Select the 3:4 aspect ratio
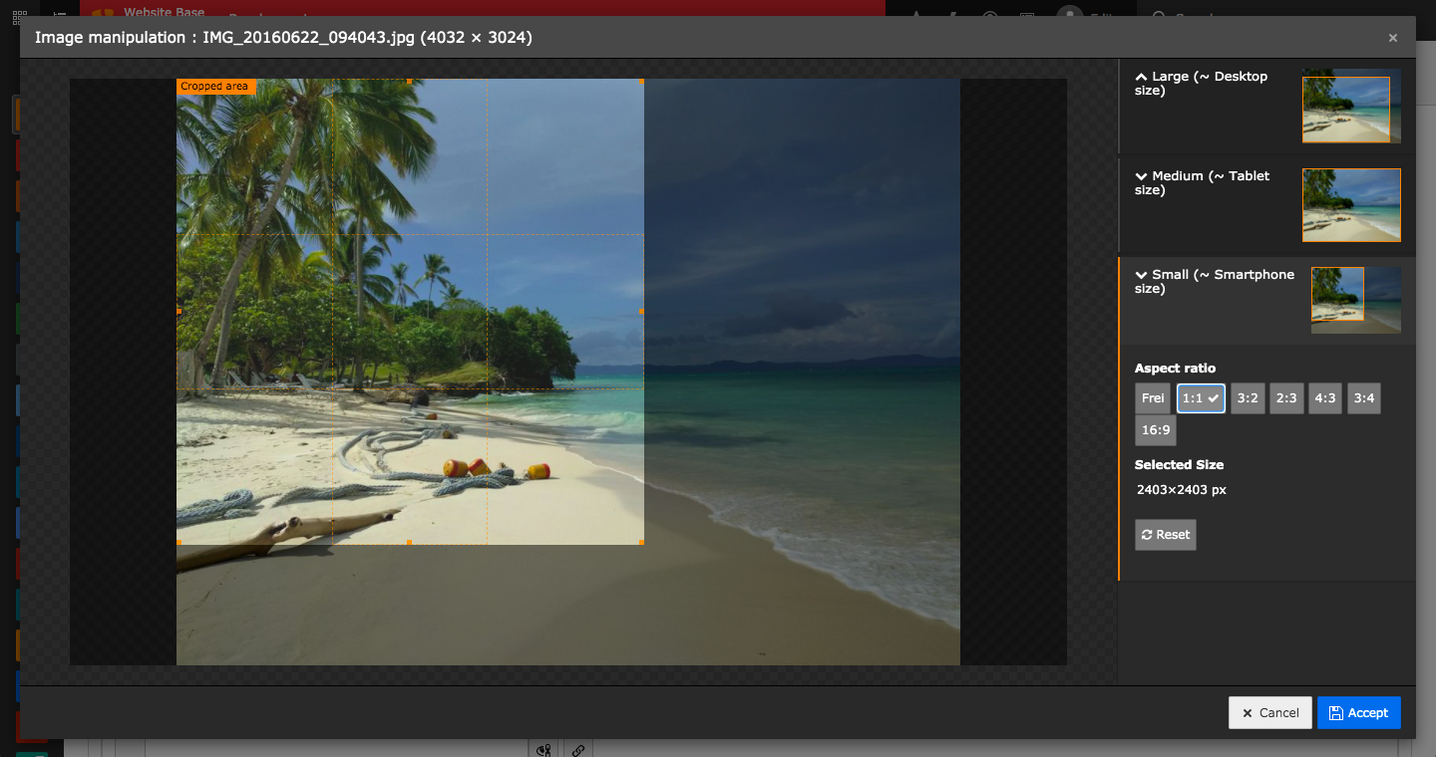Image resolution: width=1436 pixels, height=757 pixels. pyautogui.click(x=1363, y=397)
